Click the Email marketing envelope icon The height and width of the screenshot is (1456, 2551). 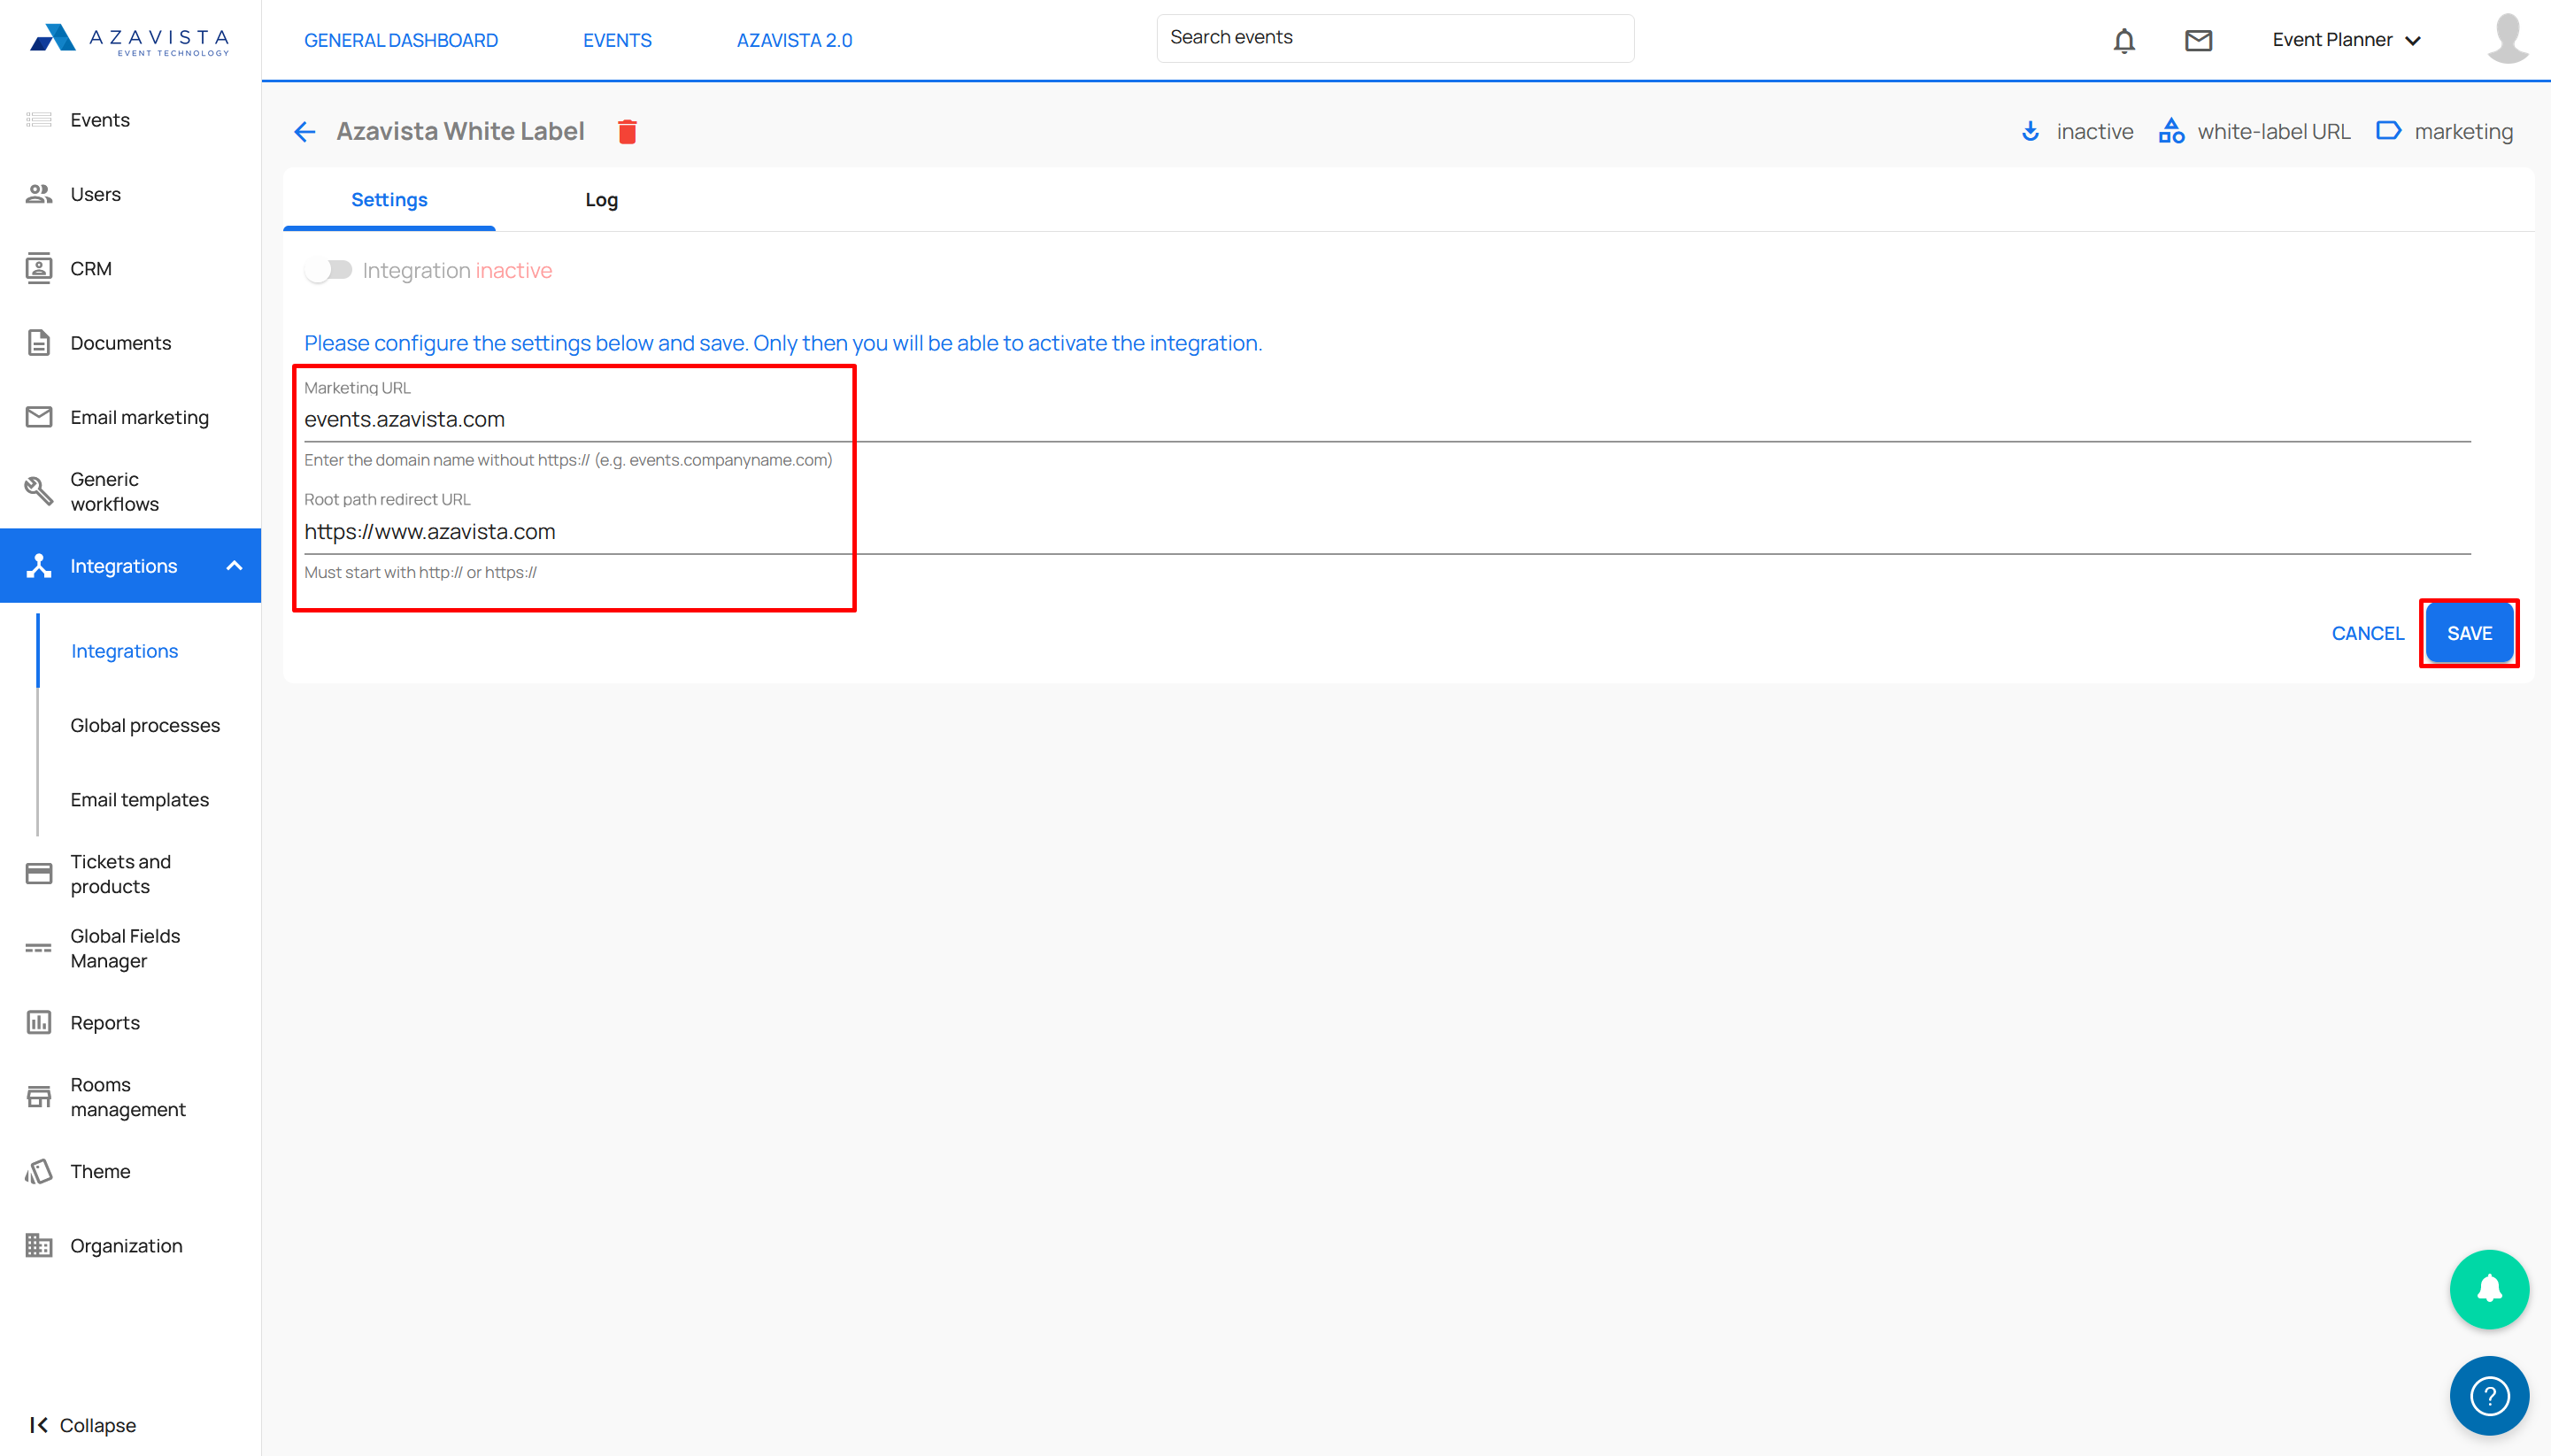(39, 417)
